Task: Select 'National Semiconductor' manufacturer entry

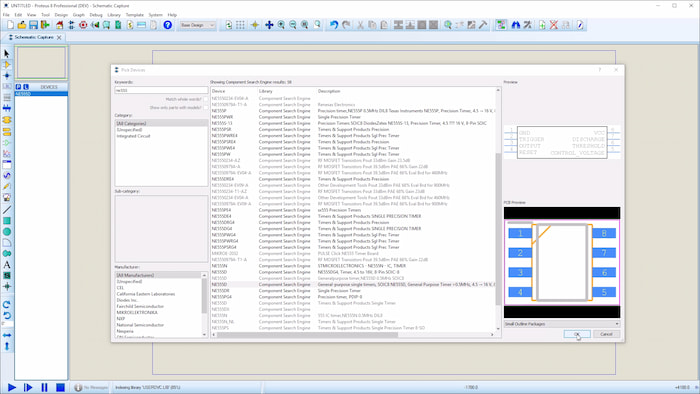Action: tap(140, 325)
